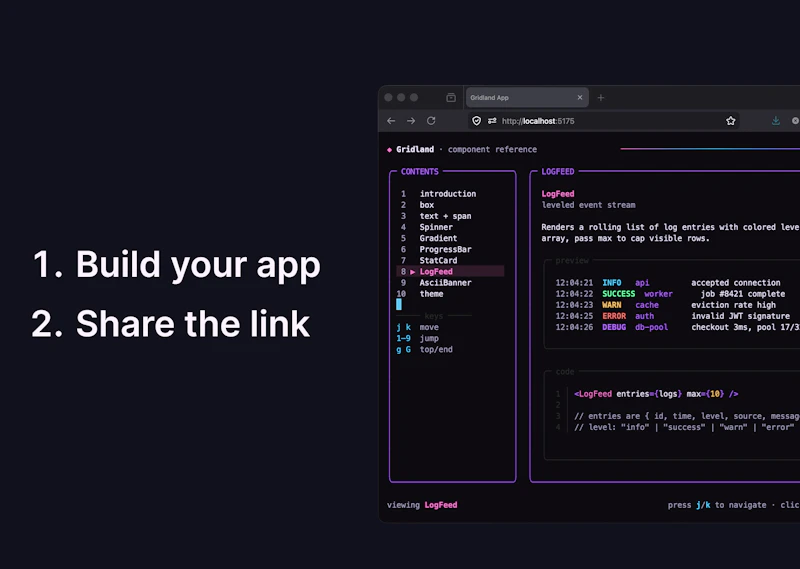
Task: Click the '1-9 jump' key hint
Action: (417, 338)
